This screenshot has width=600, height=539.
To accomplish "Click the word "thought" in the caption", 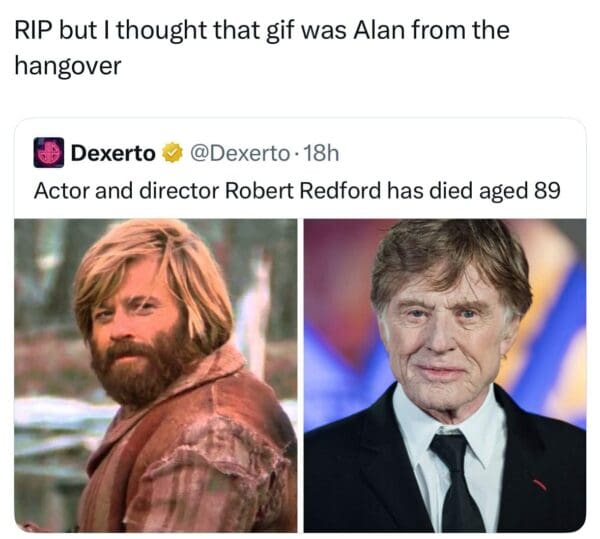I will [x=159, y=30].
